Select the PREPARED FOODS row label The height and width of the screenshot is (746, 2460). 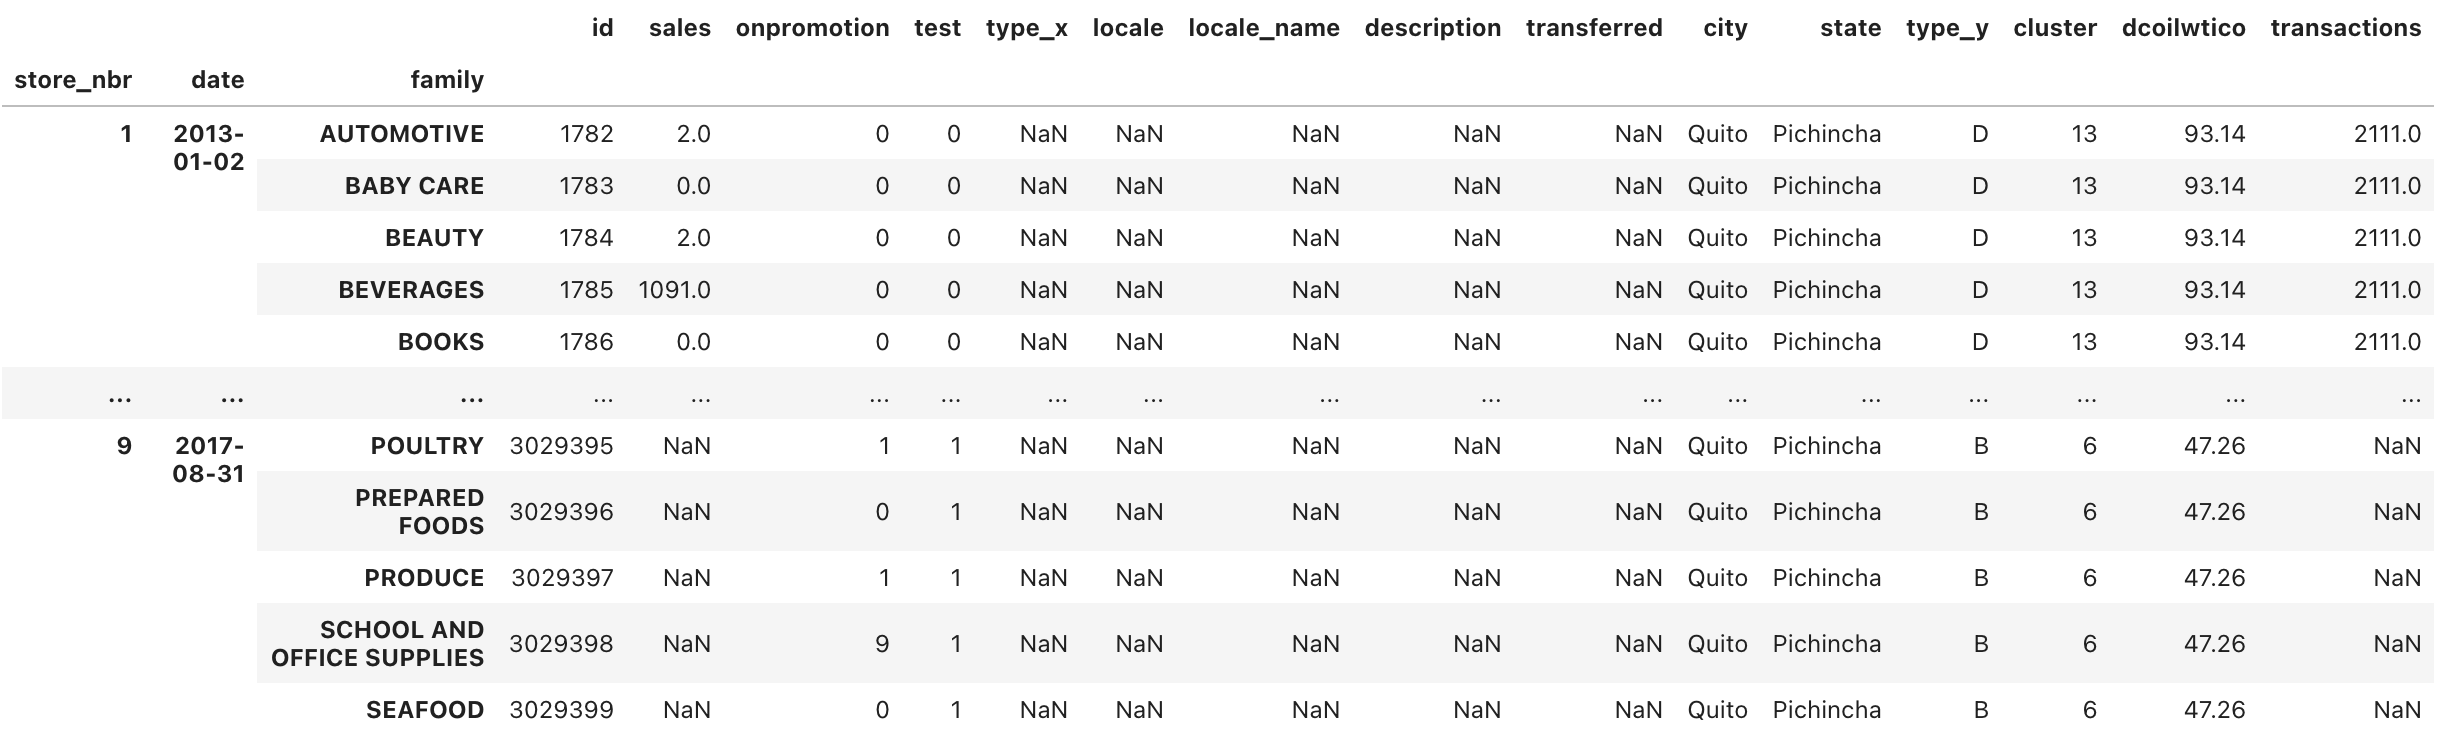point(419,512)
